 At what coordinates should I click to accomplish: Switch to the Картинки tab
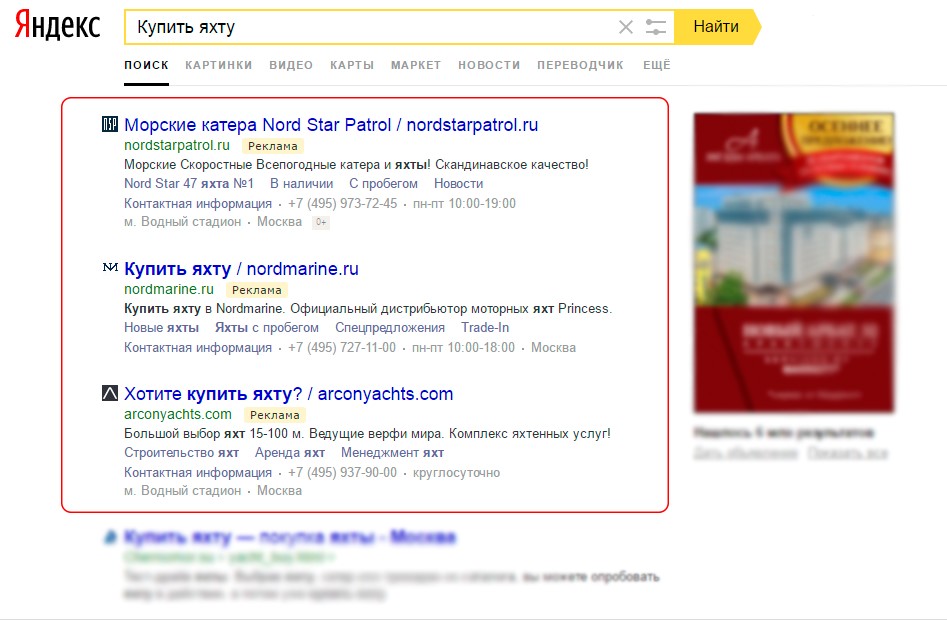tap(218, 65)
